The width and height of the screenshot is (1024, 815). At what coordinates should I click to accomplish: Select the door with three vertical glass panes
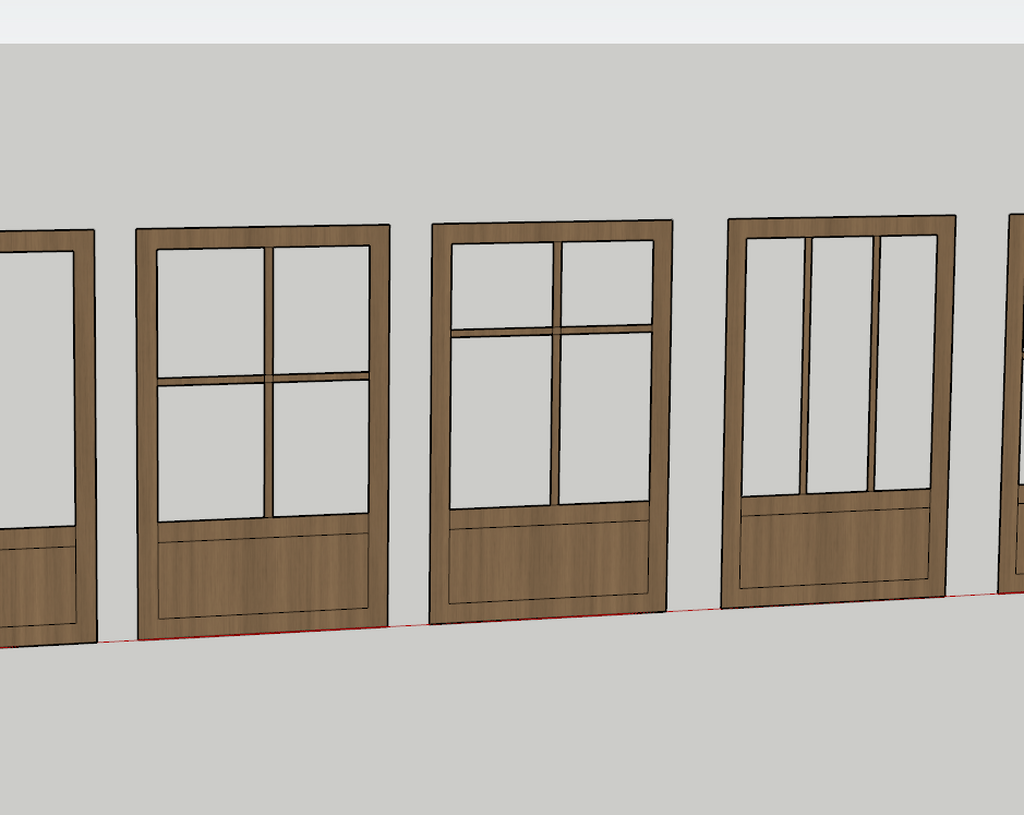[x=839, y=411]
